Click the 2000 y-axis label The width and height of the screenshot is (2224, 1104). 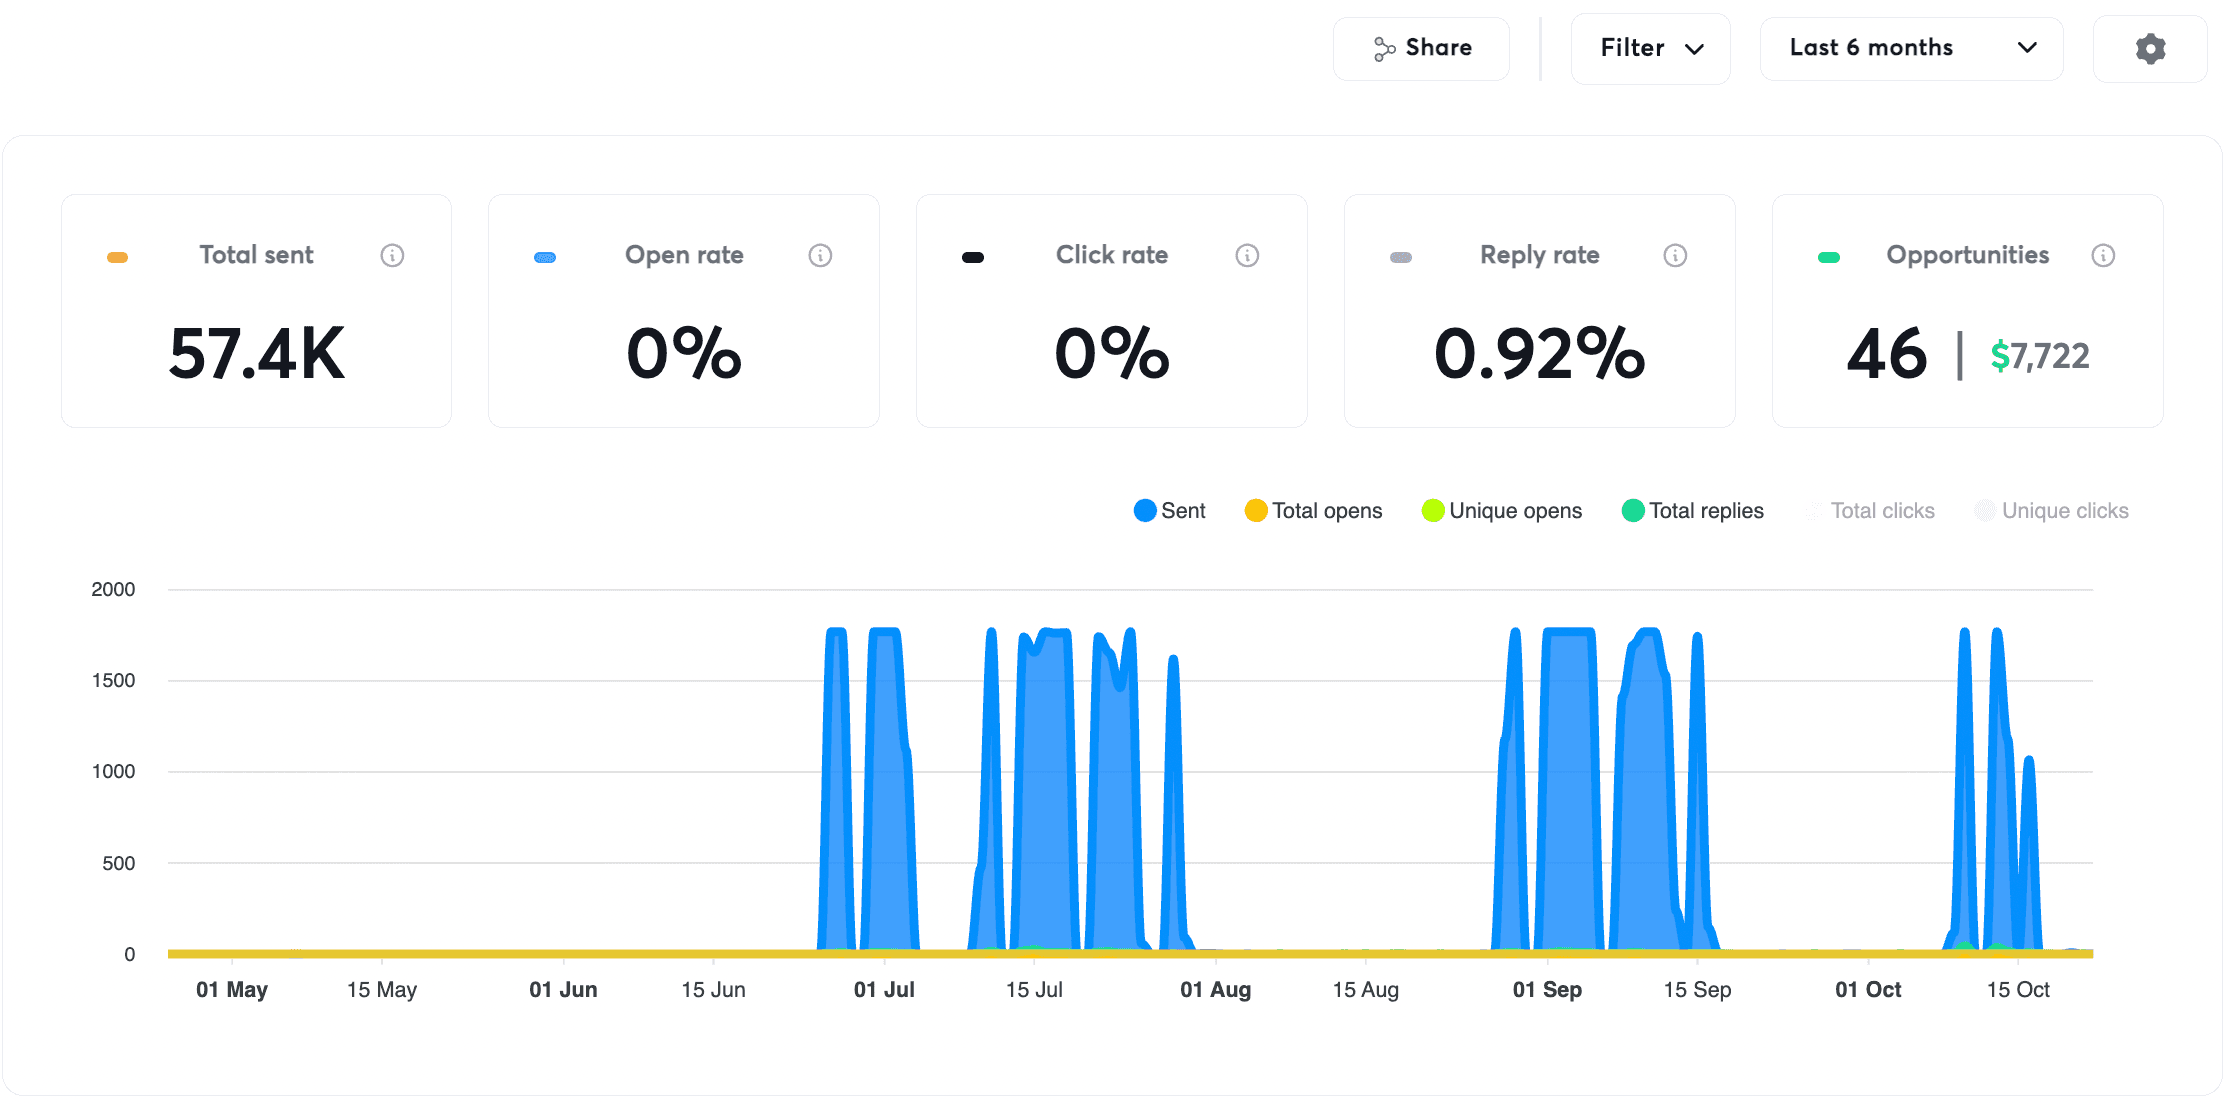[113, 590]
